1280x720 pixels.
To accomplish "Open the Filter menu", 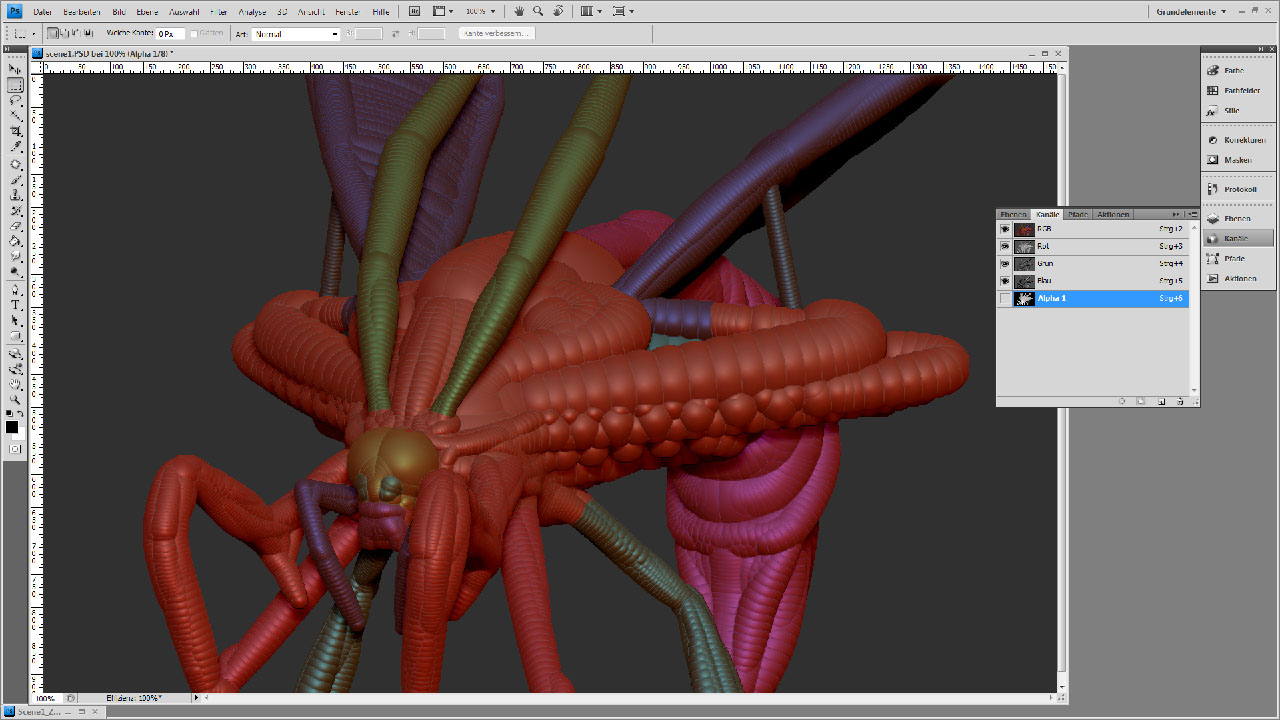I will [x=219, y=11].
